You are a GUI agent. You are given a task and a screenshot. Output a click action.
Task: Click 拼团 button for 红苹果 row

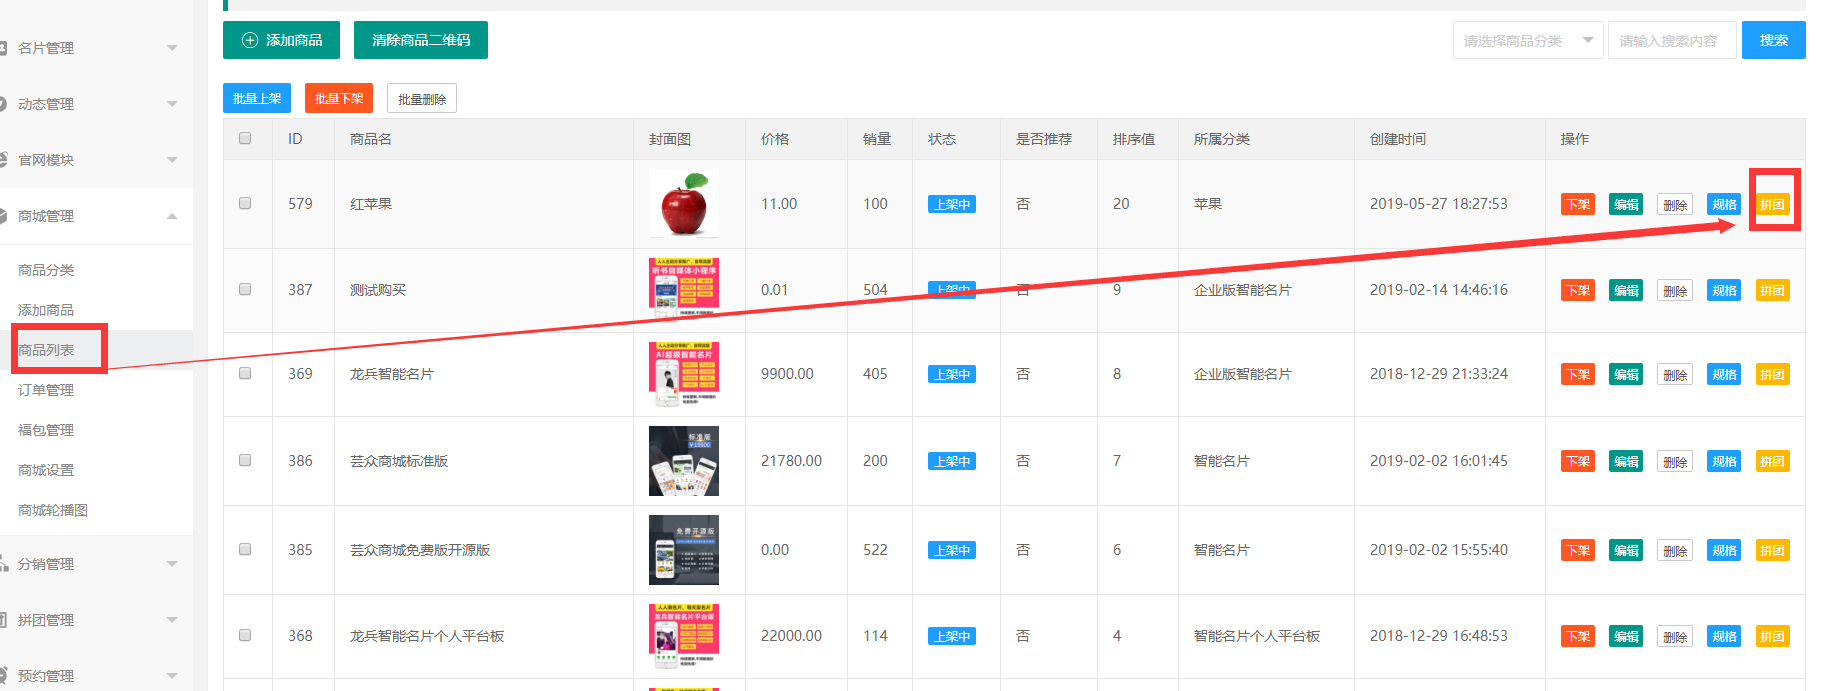click(1772, 205)
